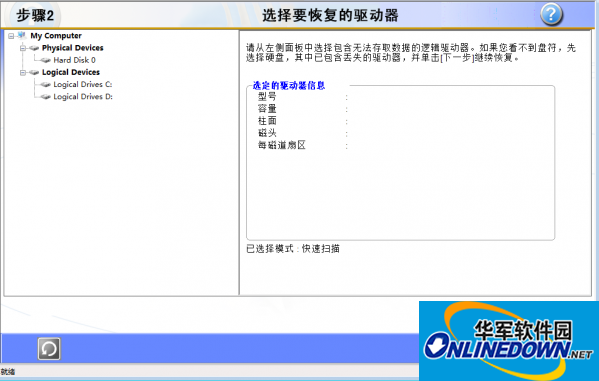Click the My Computer icon
599x381 pixels.
pos(22,36)
